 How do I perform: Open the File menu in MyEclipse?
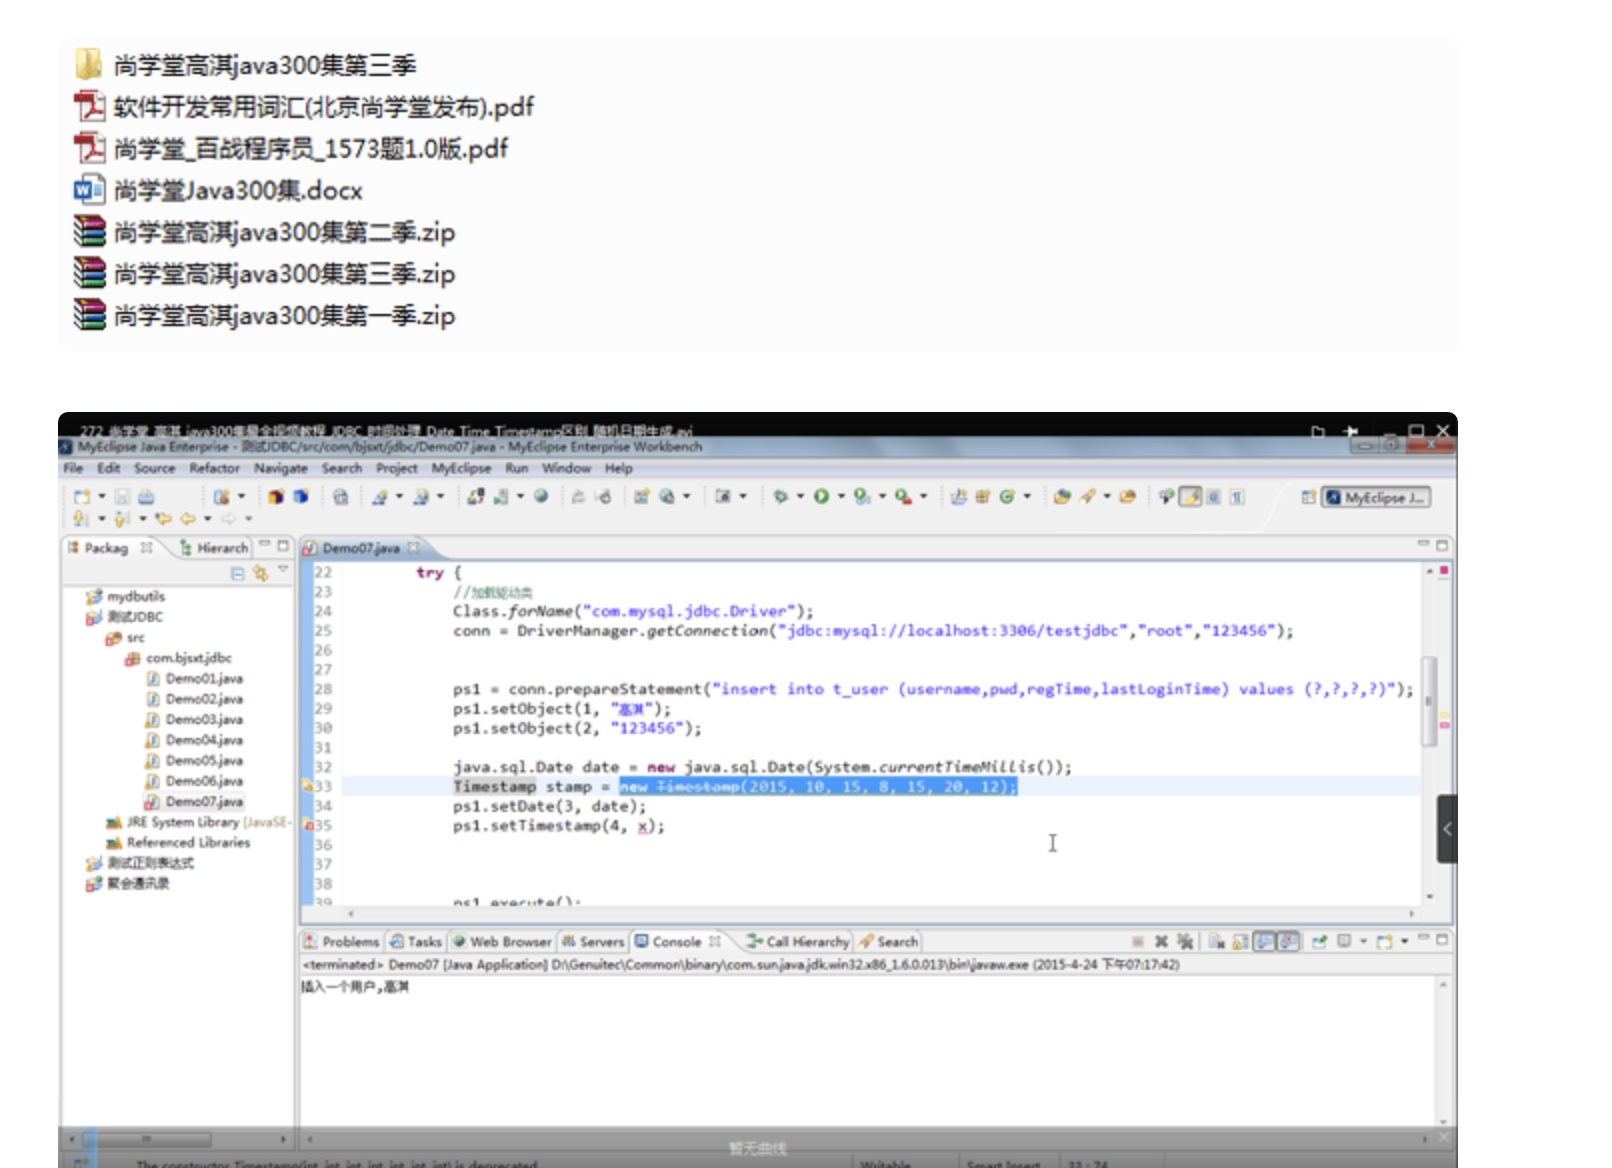coord(73,468)
